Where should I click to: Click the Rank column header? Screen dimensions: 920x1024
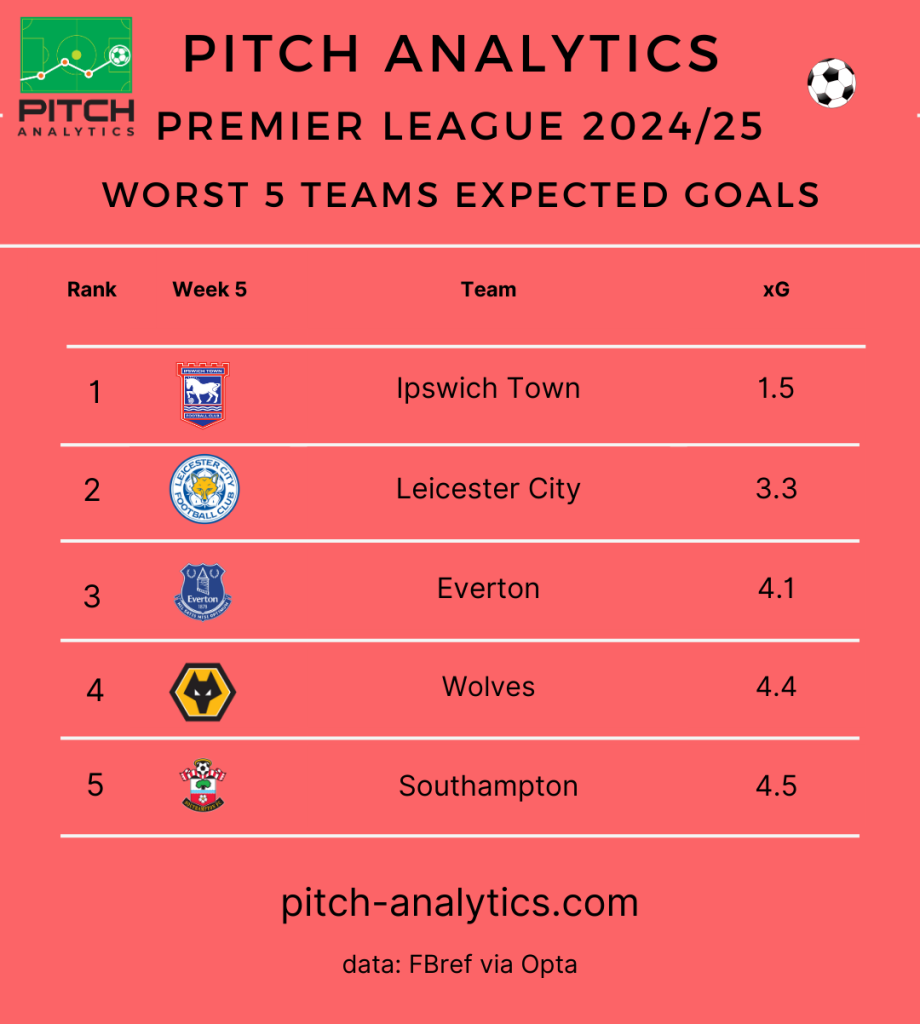[91, 289]
